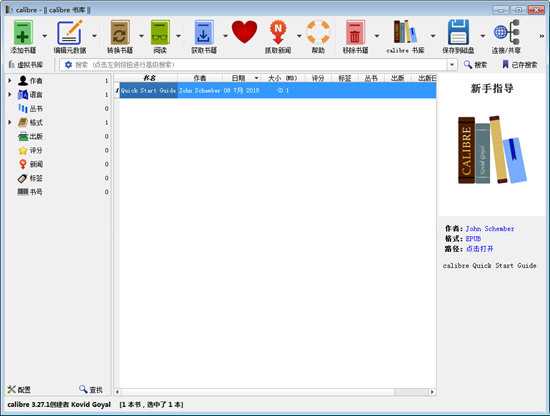Viewport: 550px width, 416px height.
Task: Open the Read book glasses icon
Action: point(160,32)
